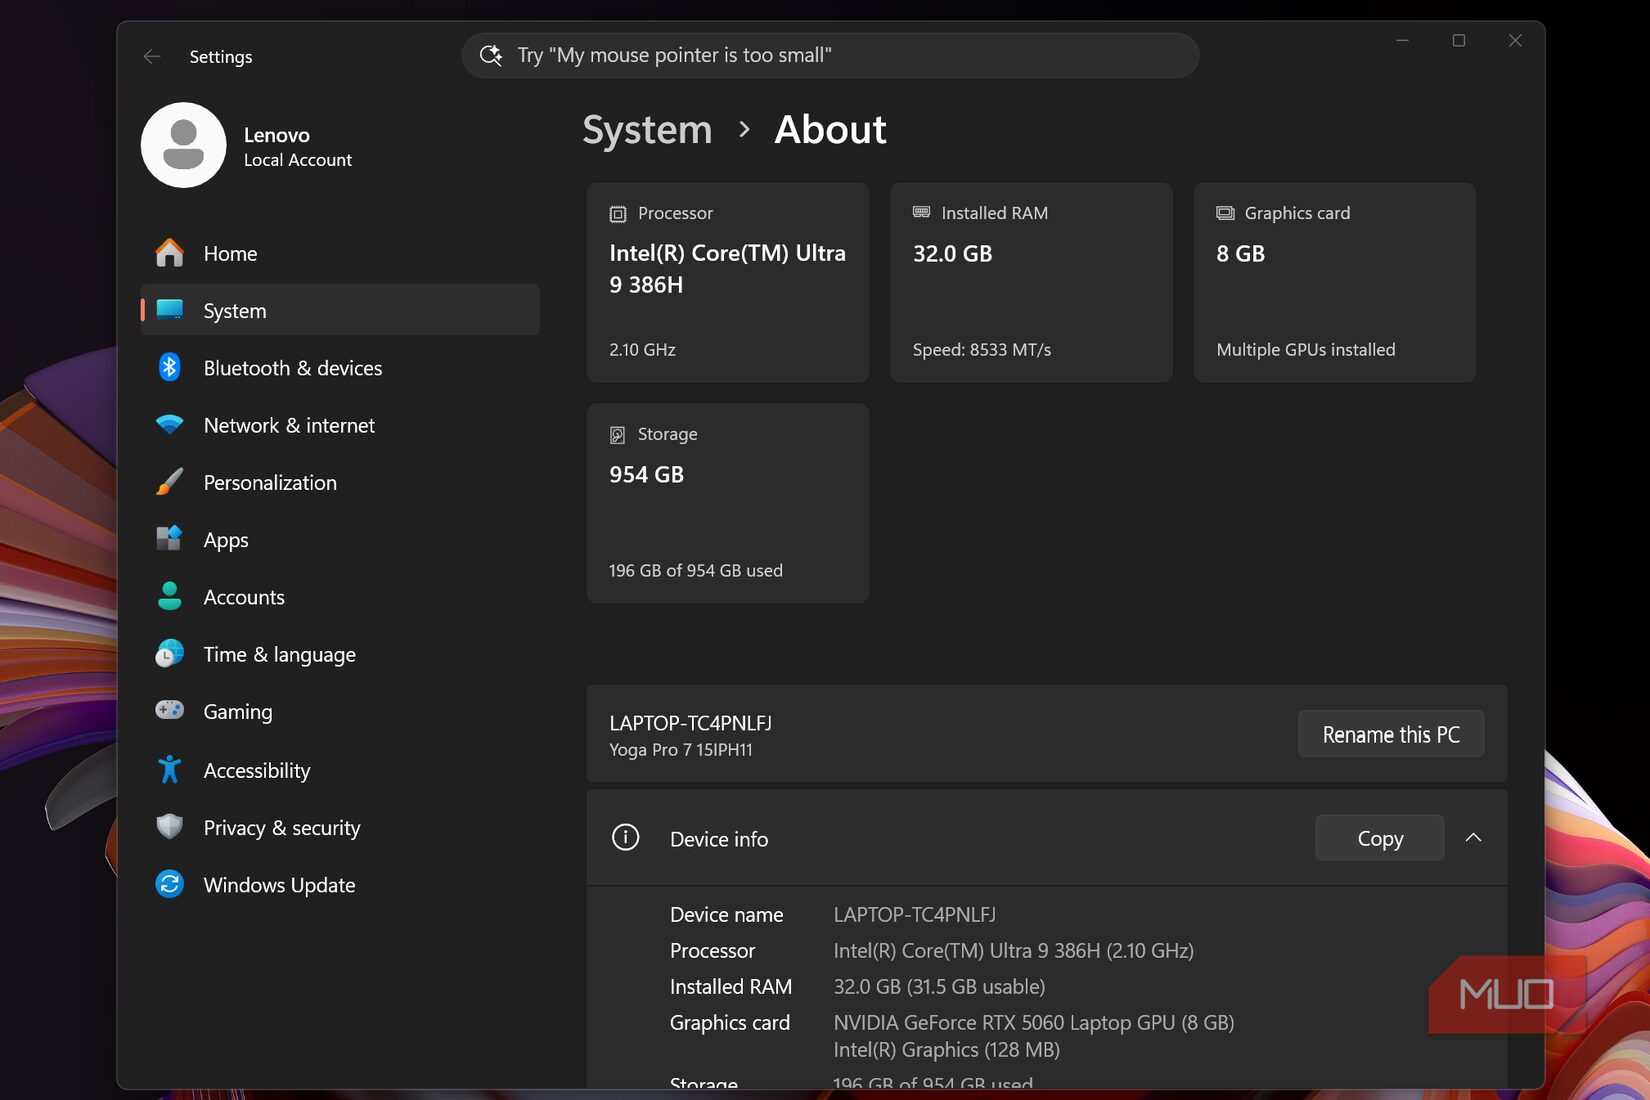The image size is (1650, 1100).
Task: Open Personalization settings
Action: (x=340, y=482)
